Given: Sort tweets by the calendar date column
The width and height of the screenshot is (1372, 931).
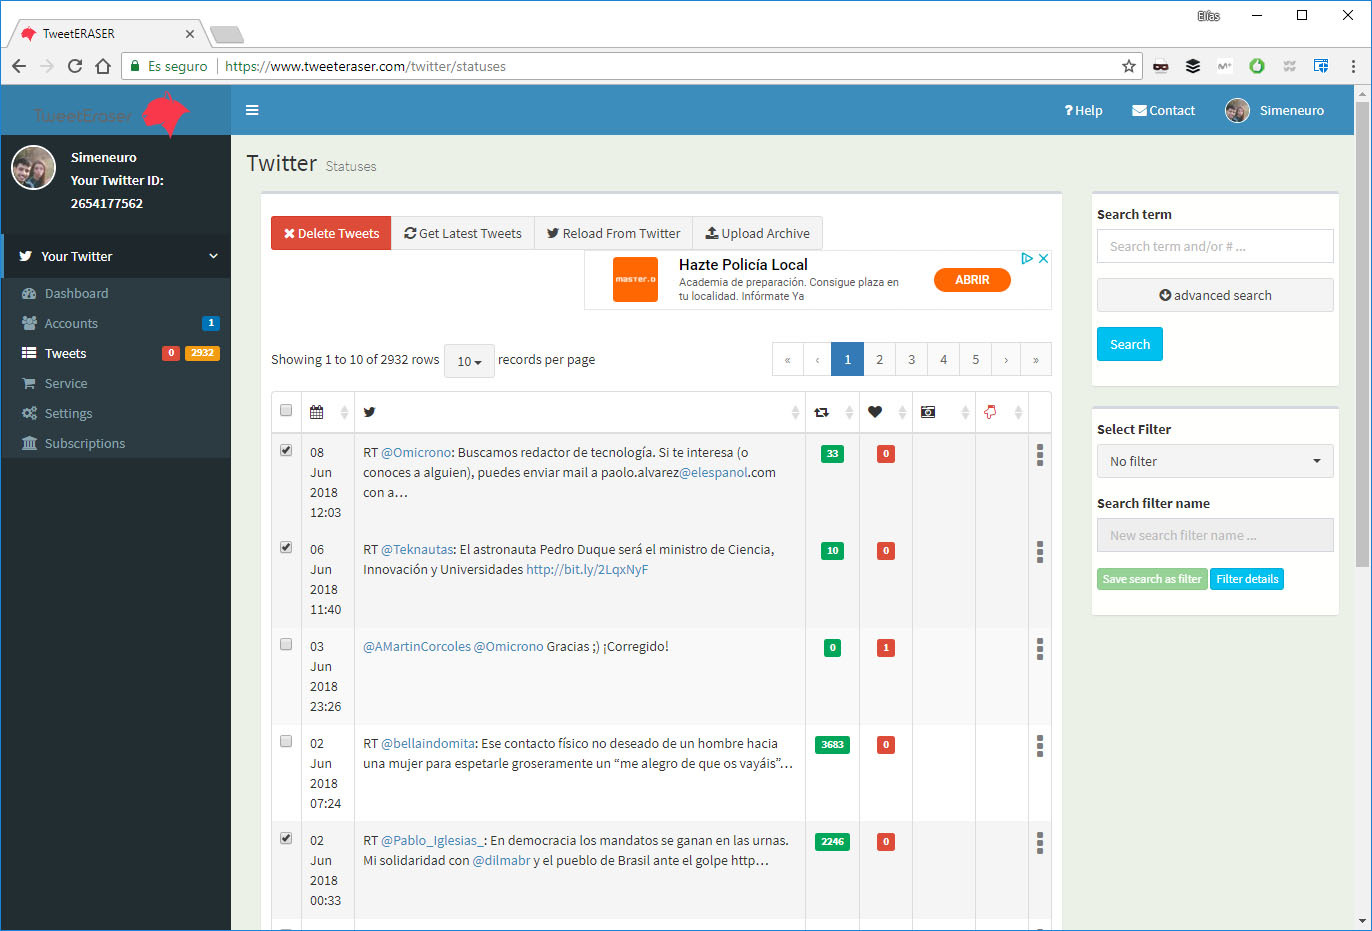Looking at the screenshot, I should point(316,411).
